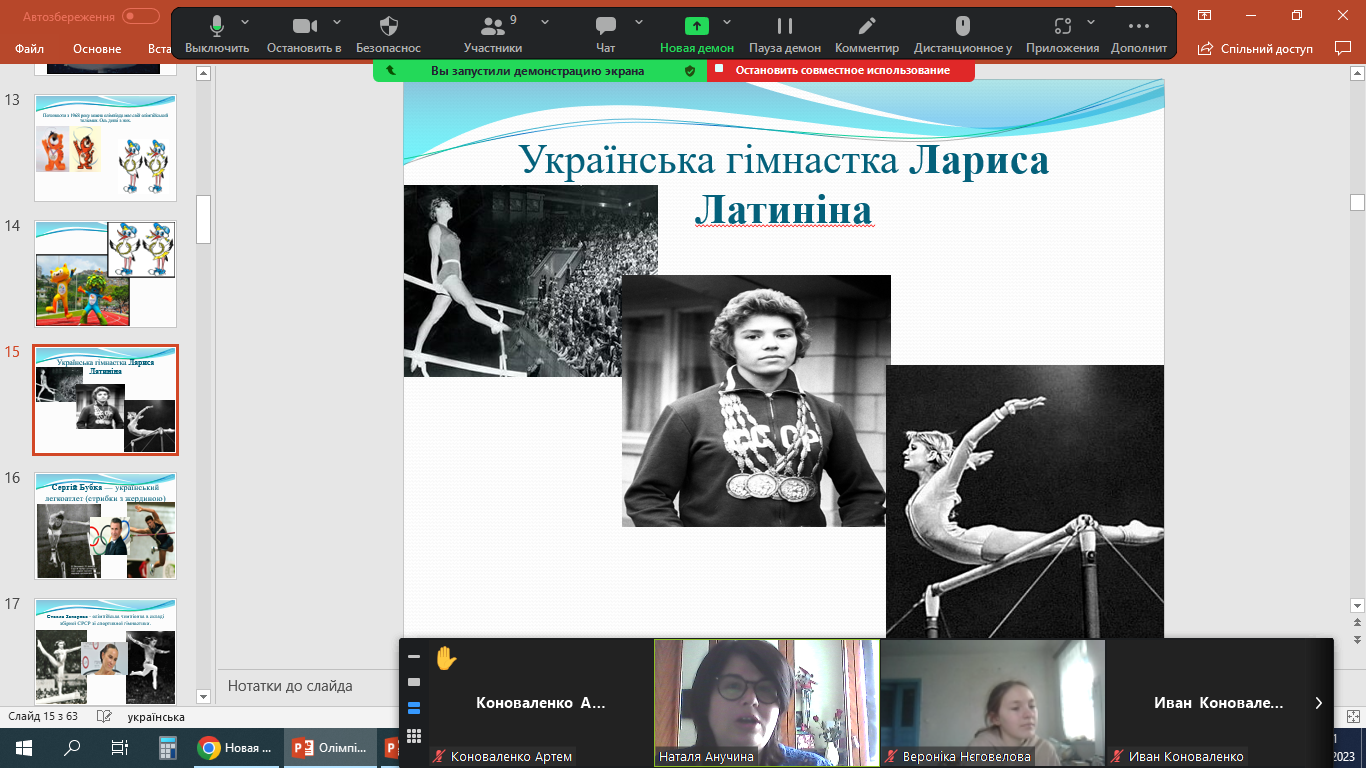Open ribbon display options icon in title bar
Image resolution: width=1366 pixels, height=768 pixels.
tap(1204, 15)
